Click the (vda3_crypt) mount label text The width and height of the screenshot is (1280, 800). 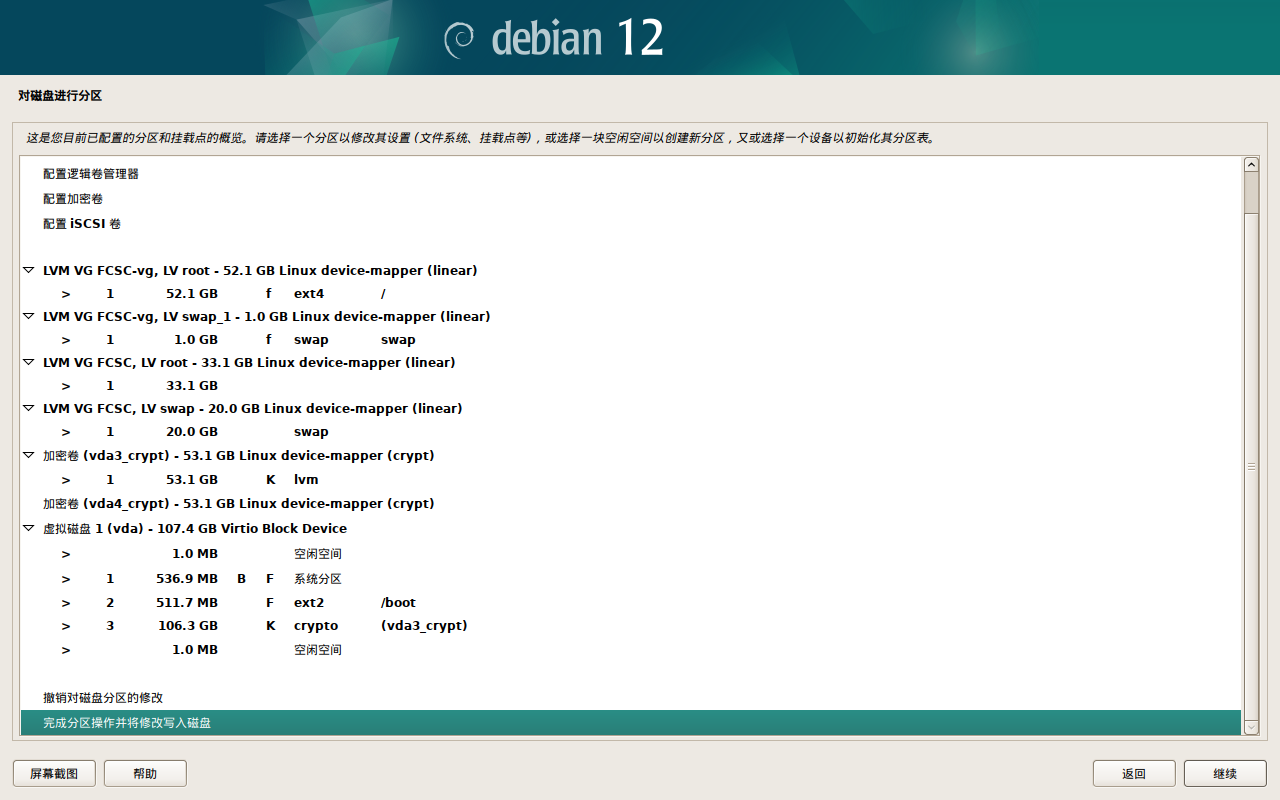click(424, 626)
